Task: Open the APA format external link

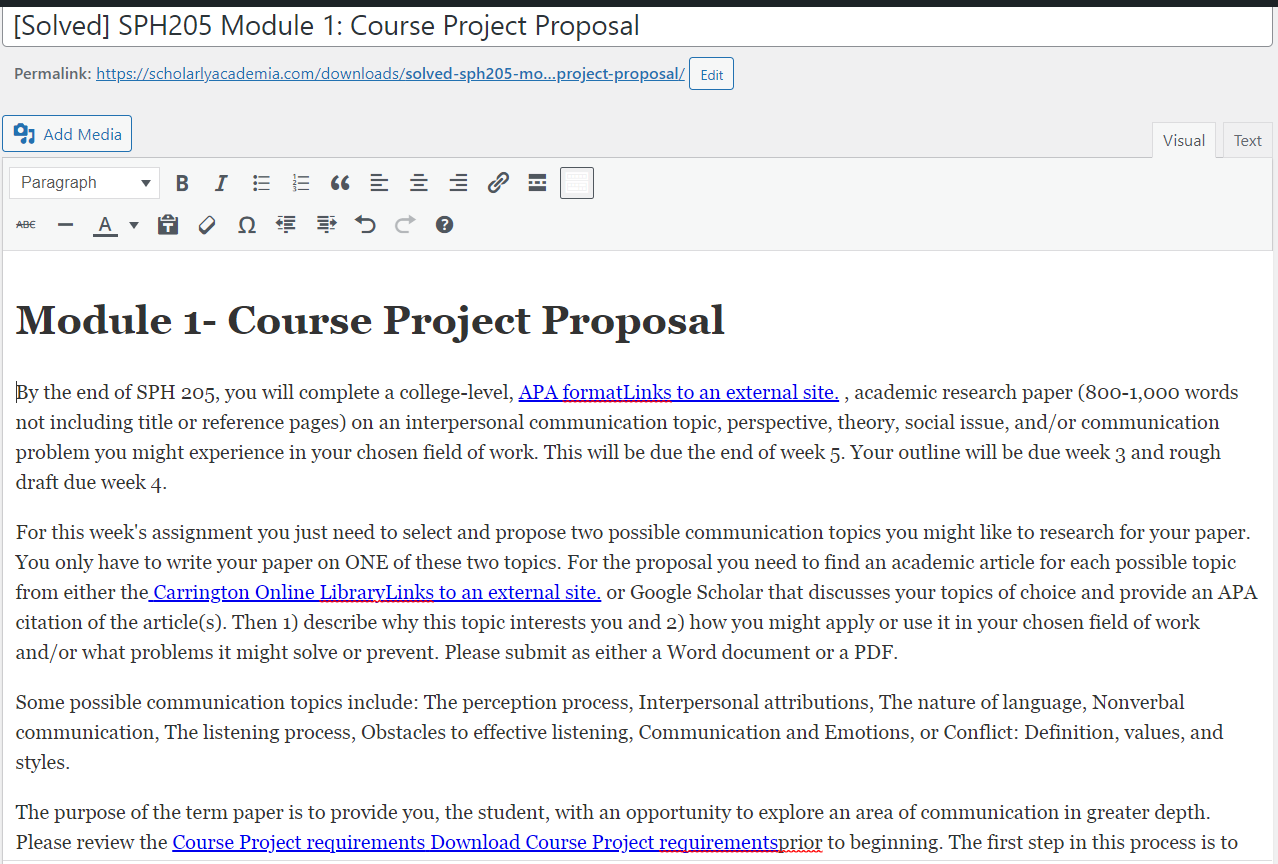Action: (679, 392)
